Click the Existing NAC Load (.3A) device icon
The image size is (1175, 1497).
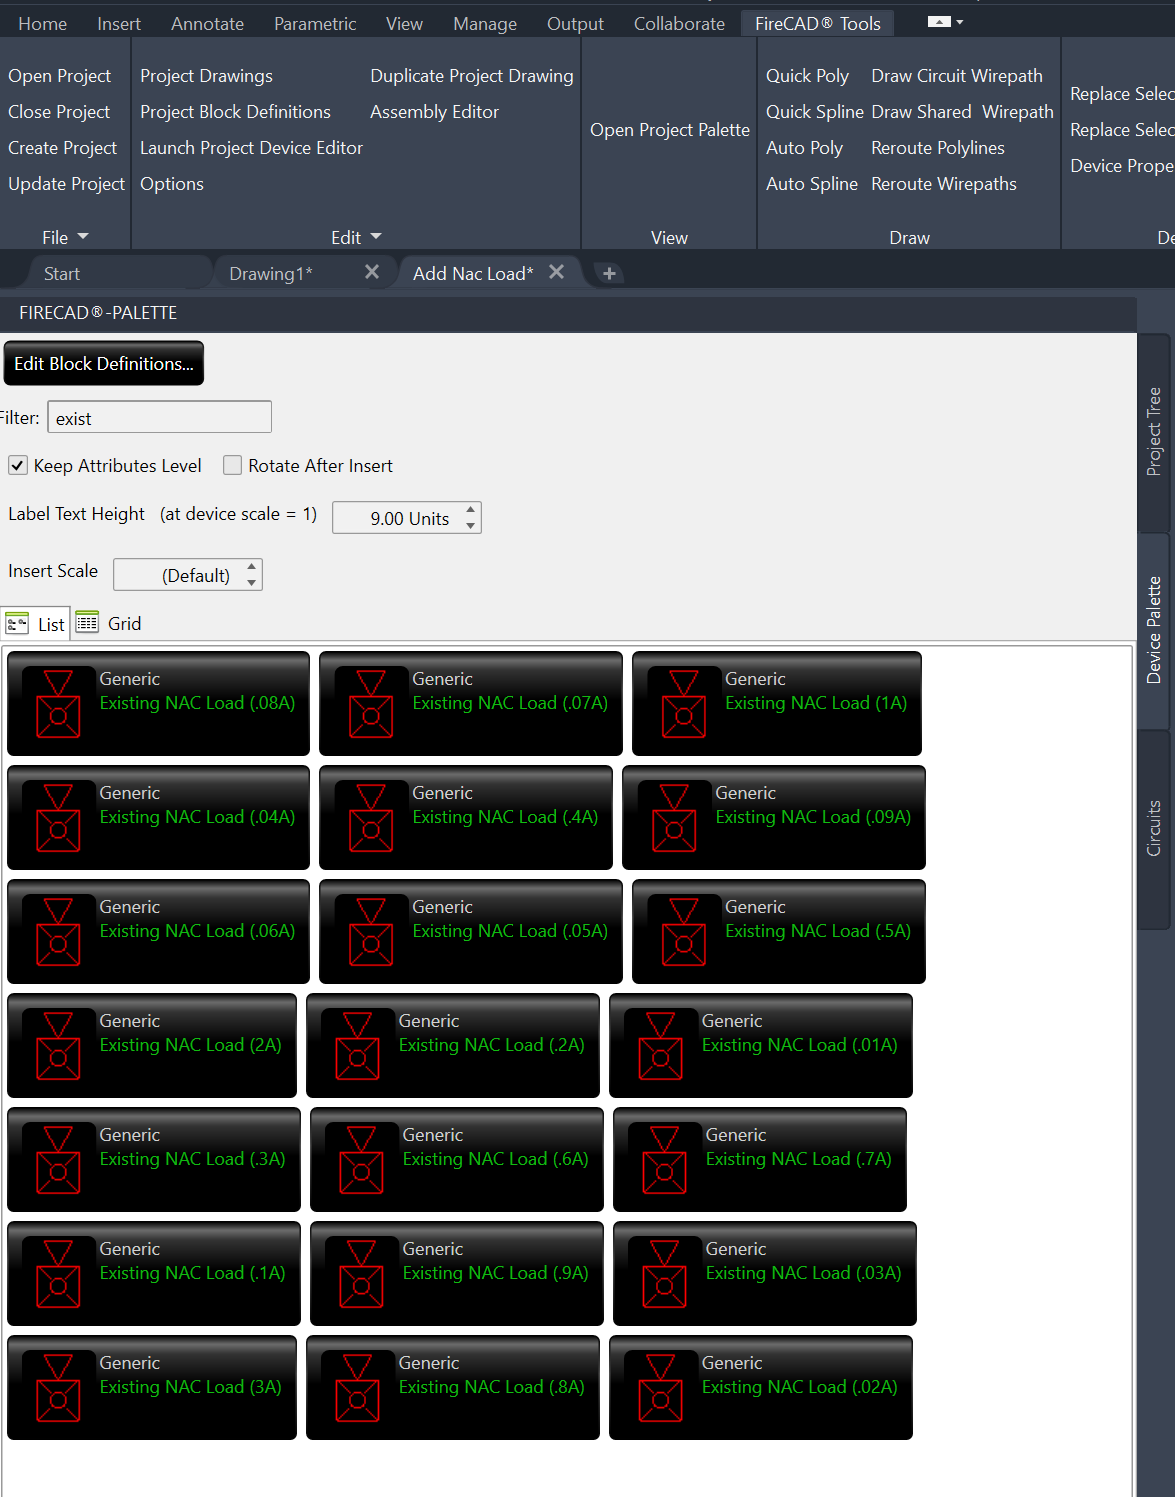[x=58, y=1160]
